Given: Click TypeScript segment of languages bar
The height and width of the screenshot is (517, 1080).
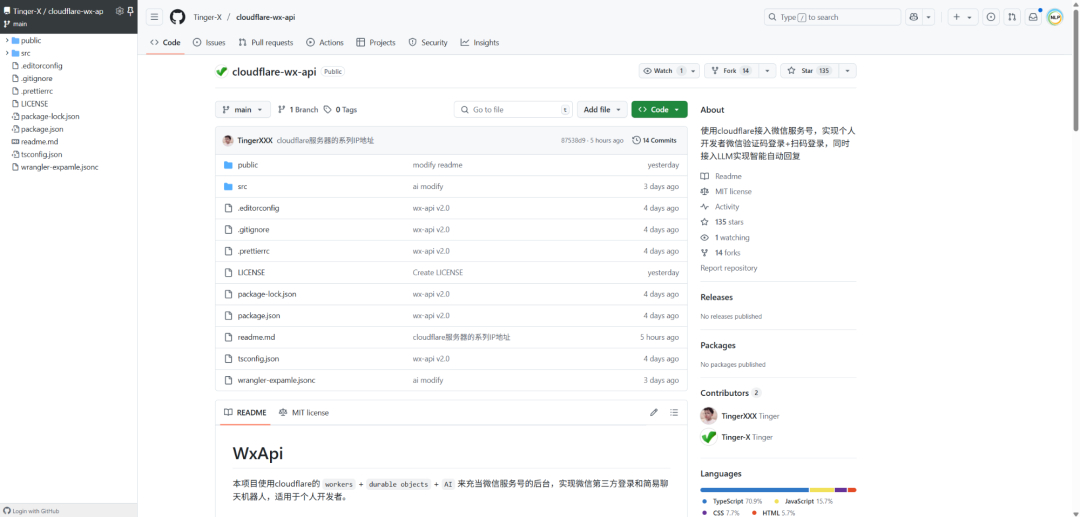Looking at the screenshot, I should [754, 489].
